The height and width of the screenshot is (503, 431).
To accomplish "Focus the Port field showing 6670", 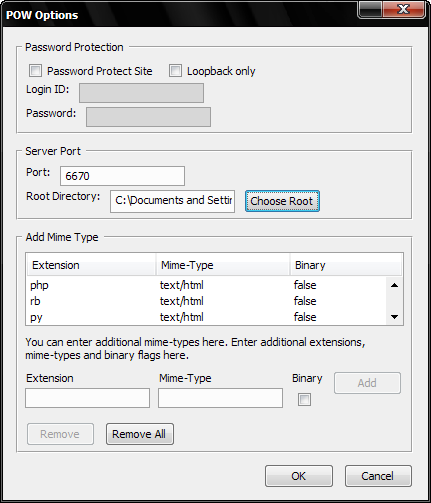I will coord(122,176).
